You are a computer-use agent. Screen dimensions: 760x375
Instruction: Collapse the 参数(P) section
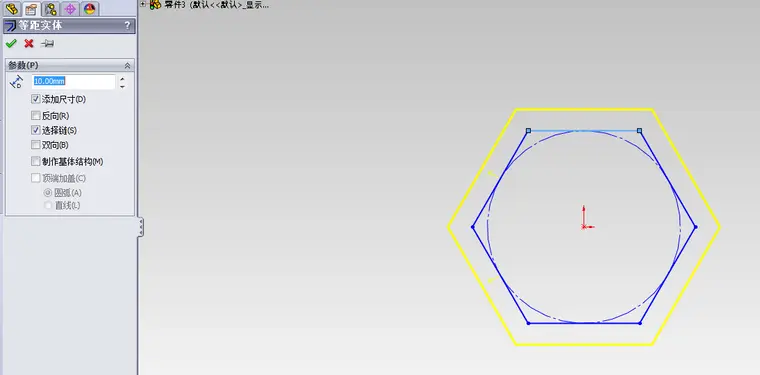pos(127,65)
